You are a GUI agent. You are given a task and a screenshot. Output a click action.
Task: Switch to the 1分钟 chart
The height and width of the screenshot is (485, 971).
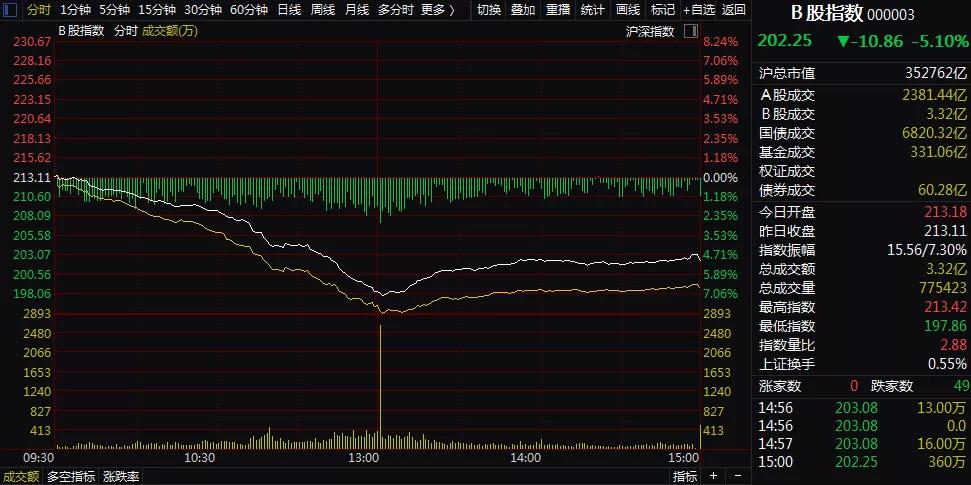click(x=75, y=10)
